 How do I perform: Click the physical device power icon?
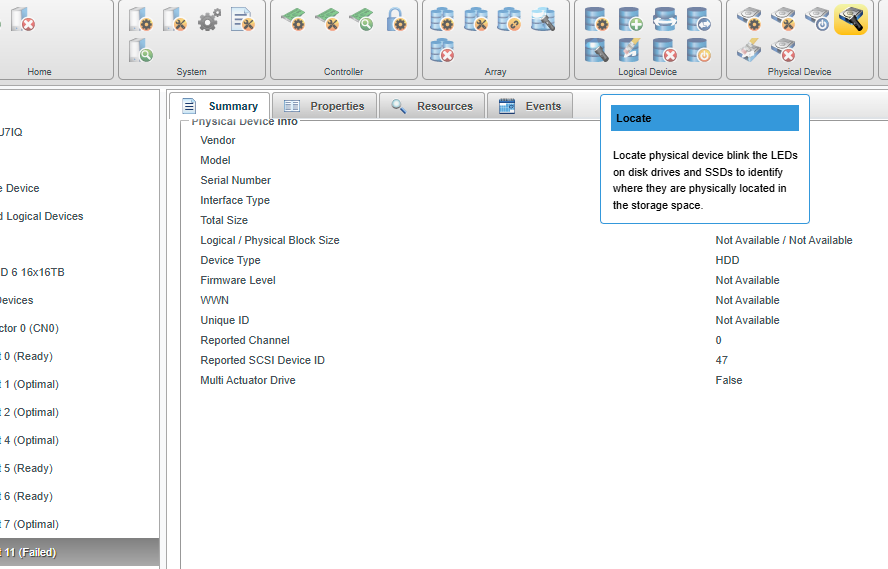click(x=817, y=19)
